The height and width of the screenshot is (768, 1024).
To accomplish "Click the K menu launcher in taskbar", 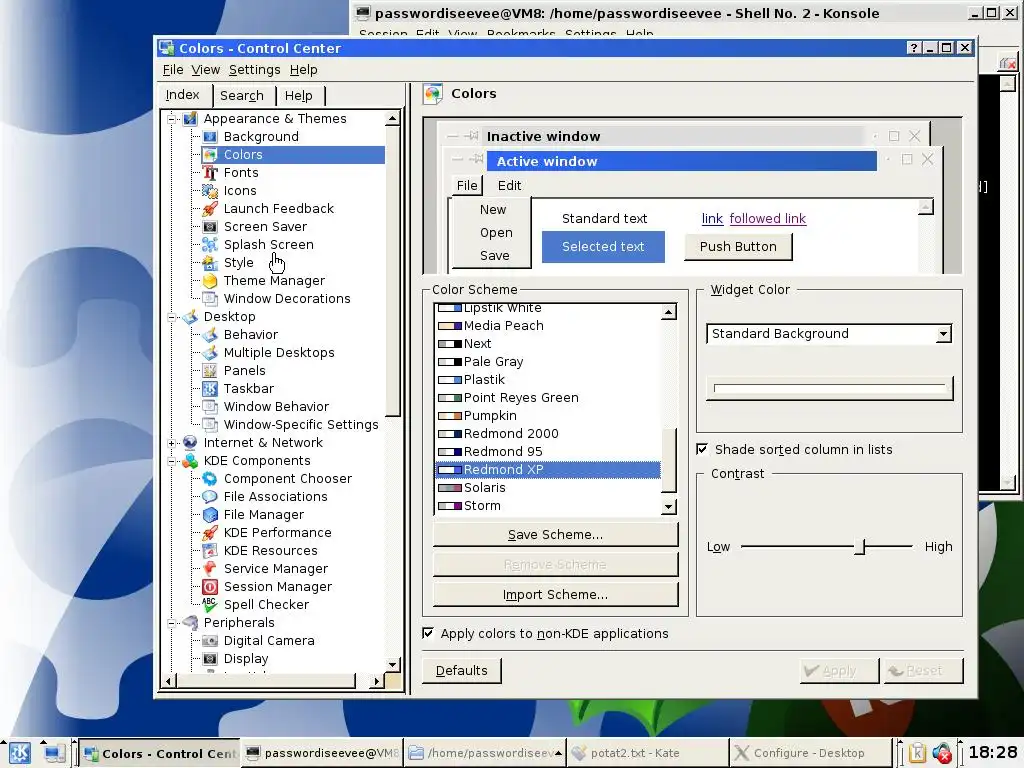I will (x=19, y=753).
